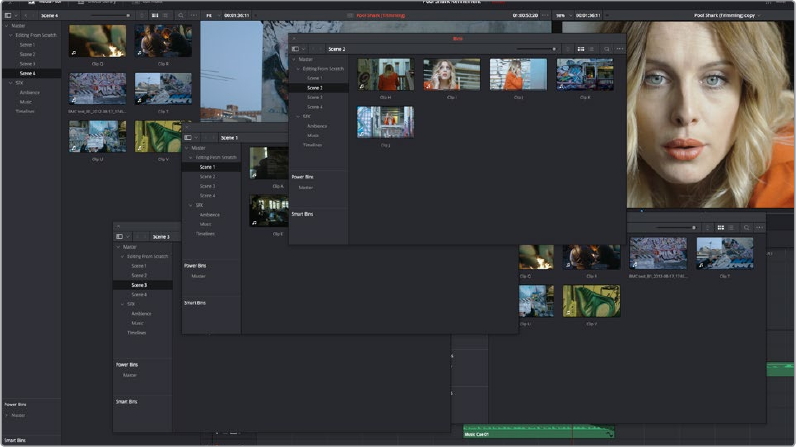Viewport: 796px width, 447px height.
Task: Open Fit zoom dropdown of source viewer
Action: point(212,15)
